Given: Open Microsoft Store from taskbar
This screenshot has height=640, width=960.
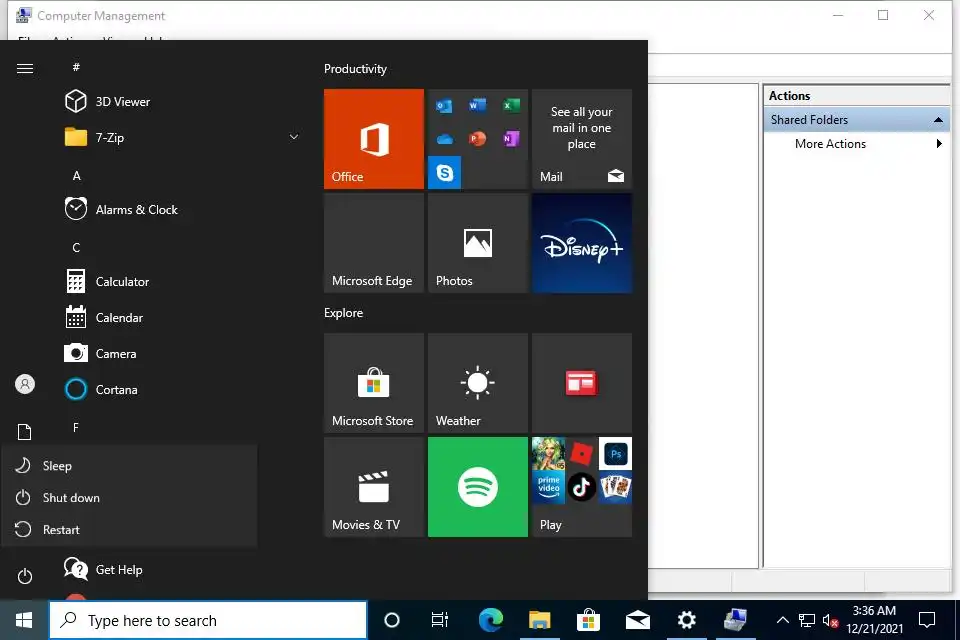Looking at the screenshot, I should [x=588, y=620].
